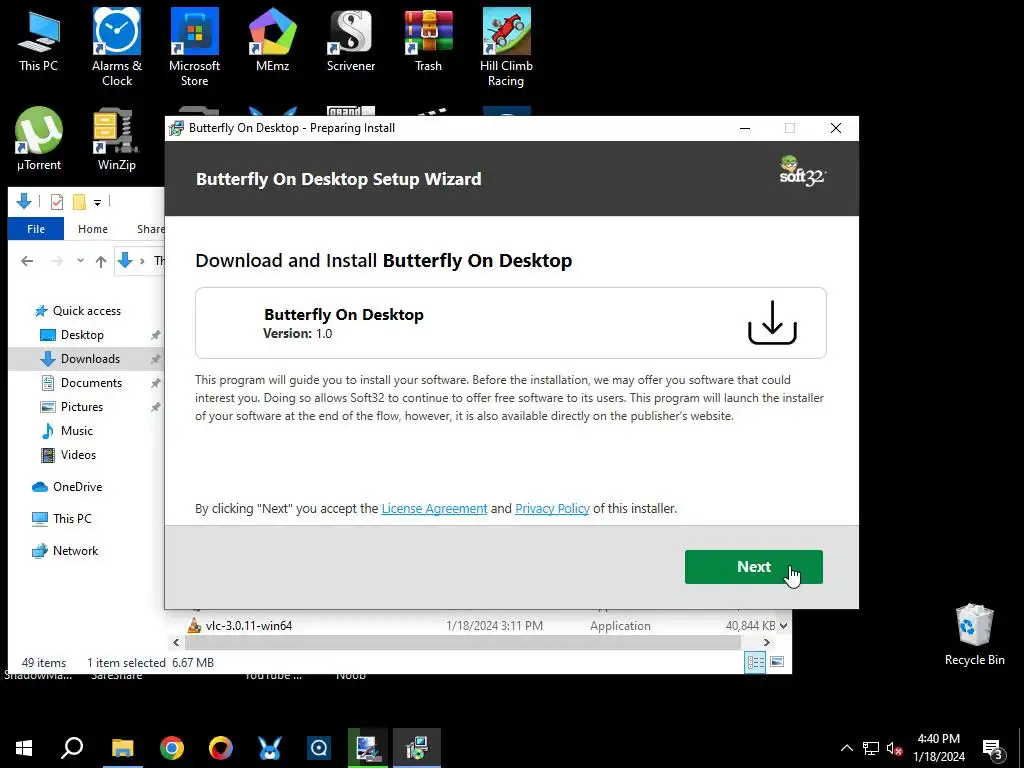Click the right scroll arrow in Explorer
Viewport: 1024px width, 768px height.
pos(767,643)
